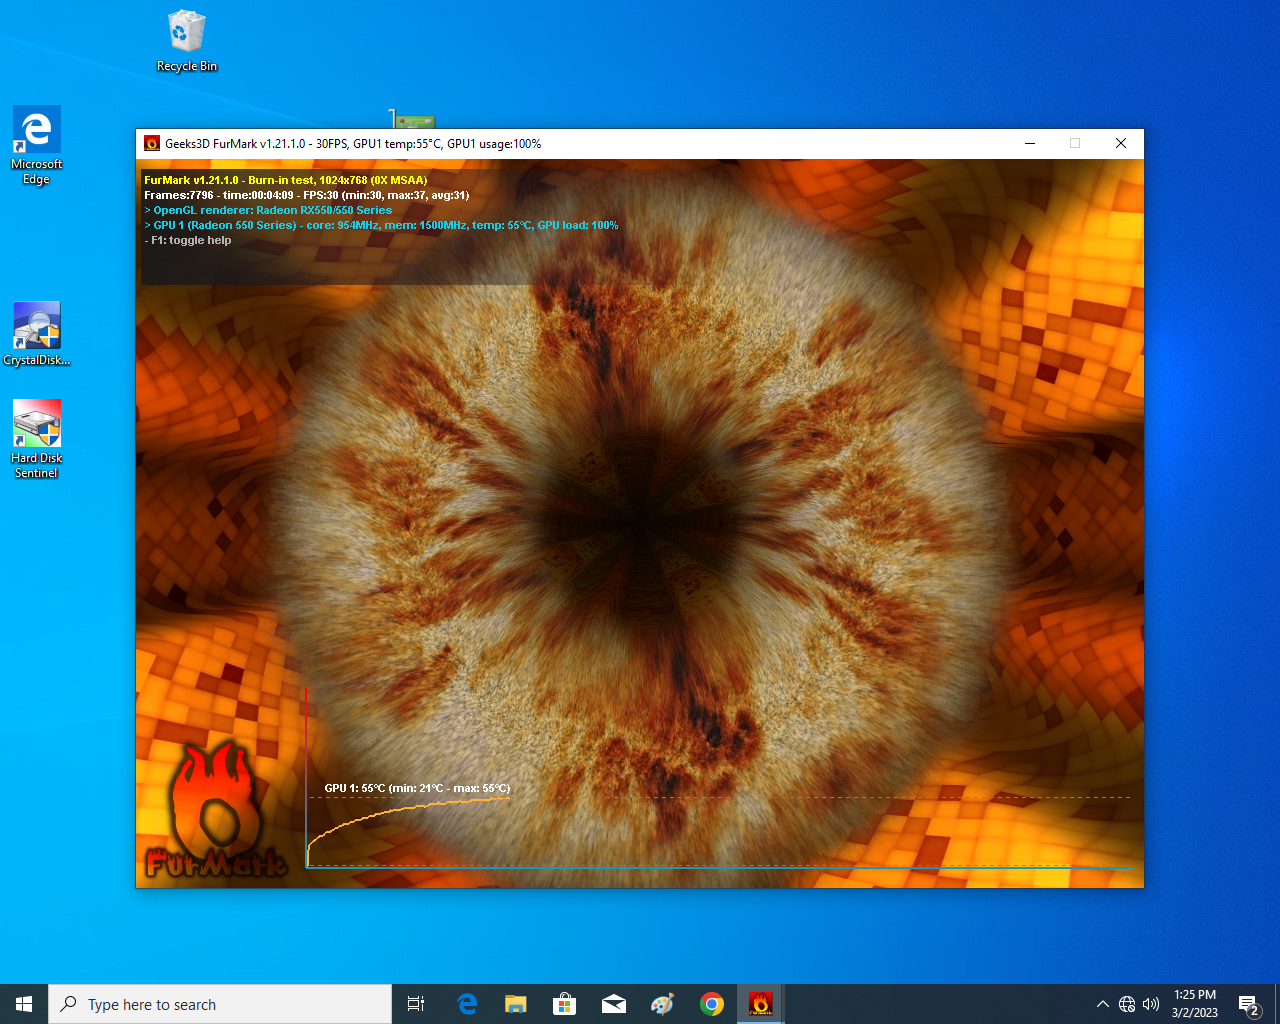The width and height of the screenshot is (1280, 1024).
Task: Open the Paint palette icon in the taskbar
Action: coord(662,1004)
